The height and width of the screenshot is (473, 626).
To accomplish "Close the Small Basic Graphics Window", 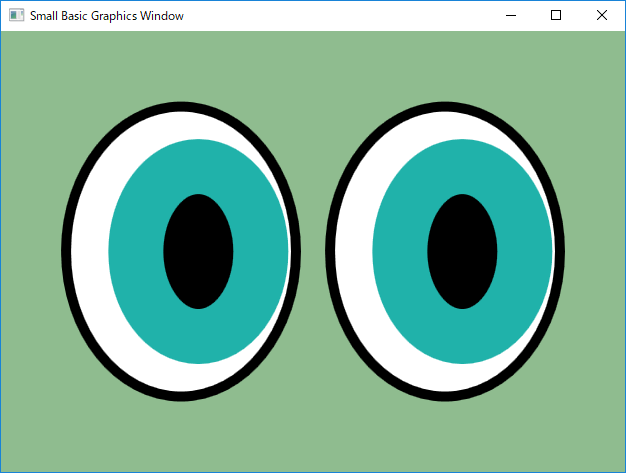I will click(602, 16).
